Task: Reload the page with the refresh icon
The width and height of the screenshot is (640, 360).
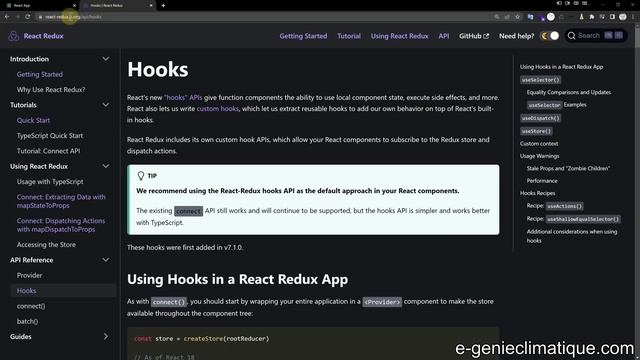Action: click(28, 17)
